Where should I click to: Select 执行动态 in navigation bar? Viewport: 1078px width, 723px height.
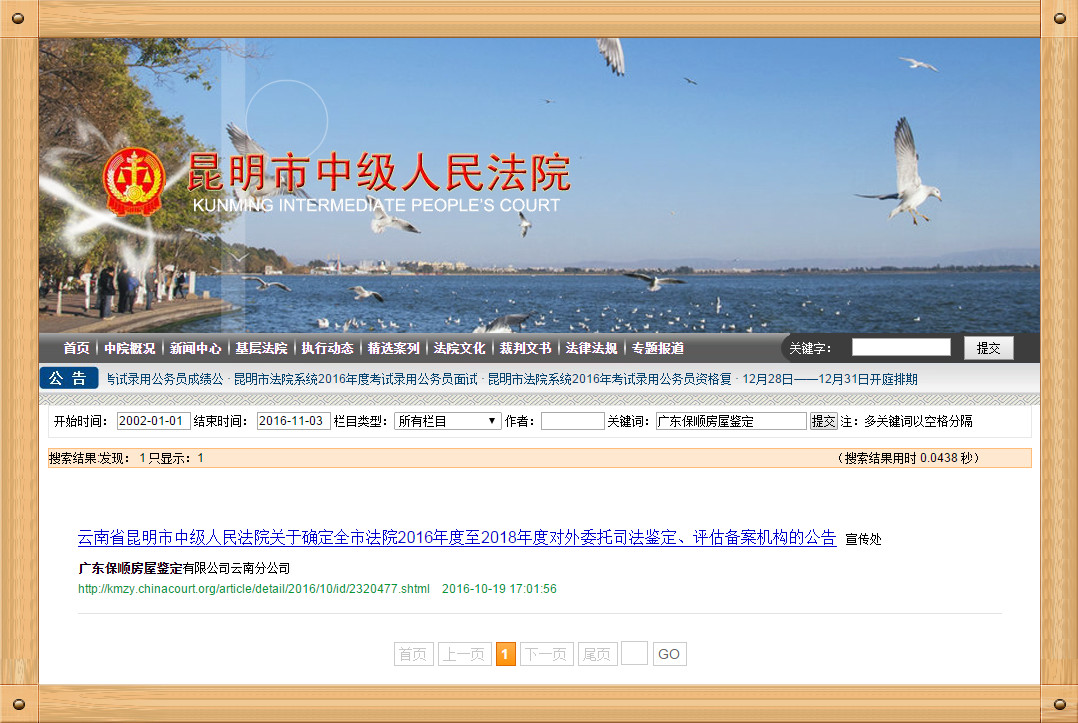point(327,348)
